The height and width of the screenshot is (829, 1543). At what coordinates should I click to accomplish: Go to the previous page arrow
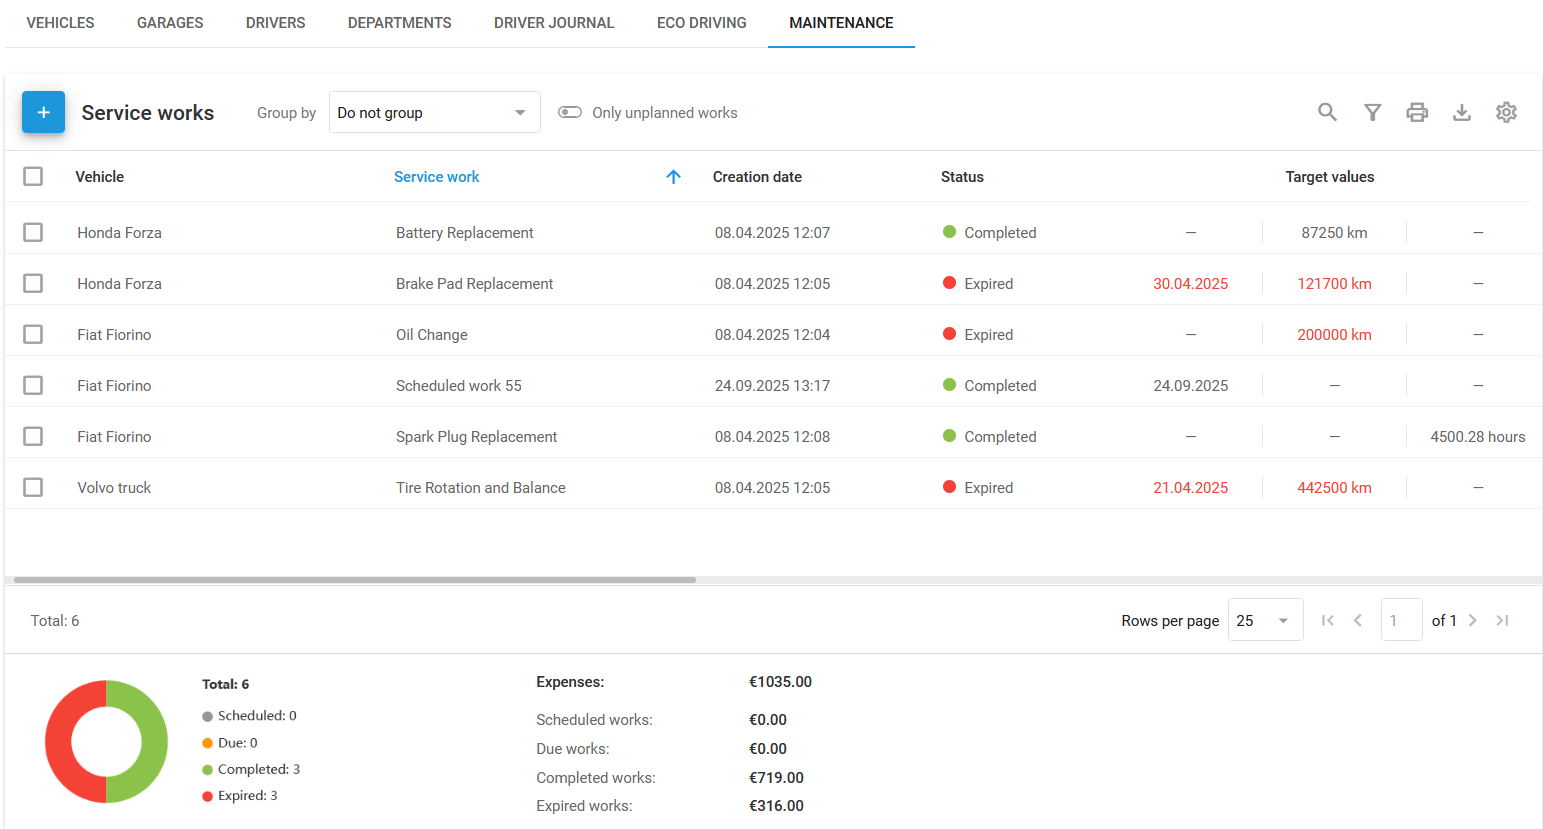pyautogui.click(x=1358, y=620)
